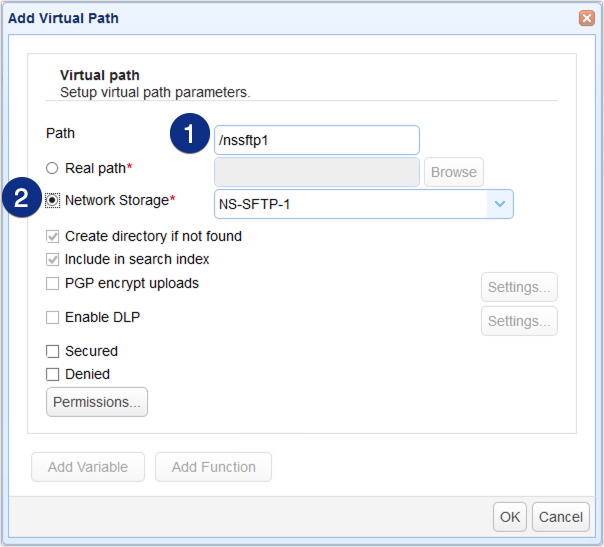Click the NS-SFTP-1 combo box field

pos(350,204)
